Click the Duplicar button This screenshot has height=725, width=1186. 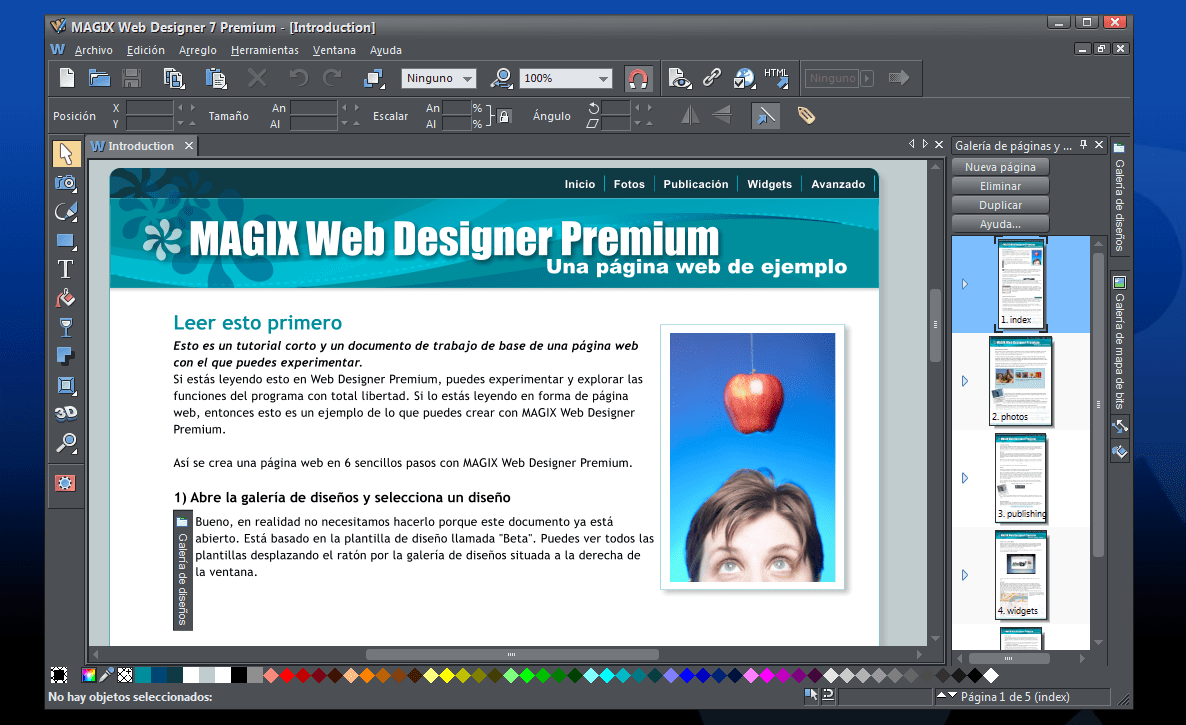point(1000,205)
